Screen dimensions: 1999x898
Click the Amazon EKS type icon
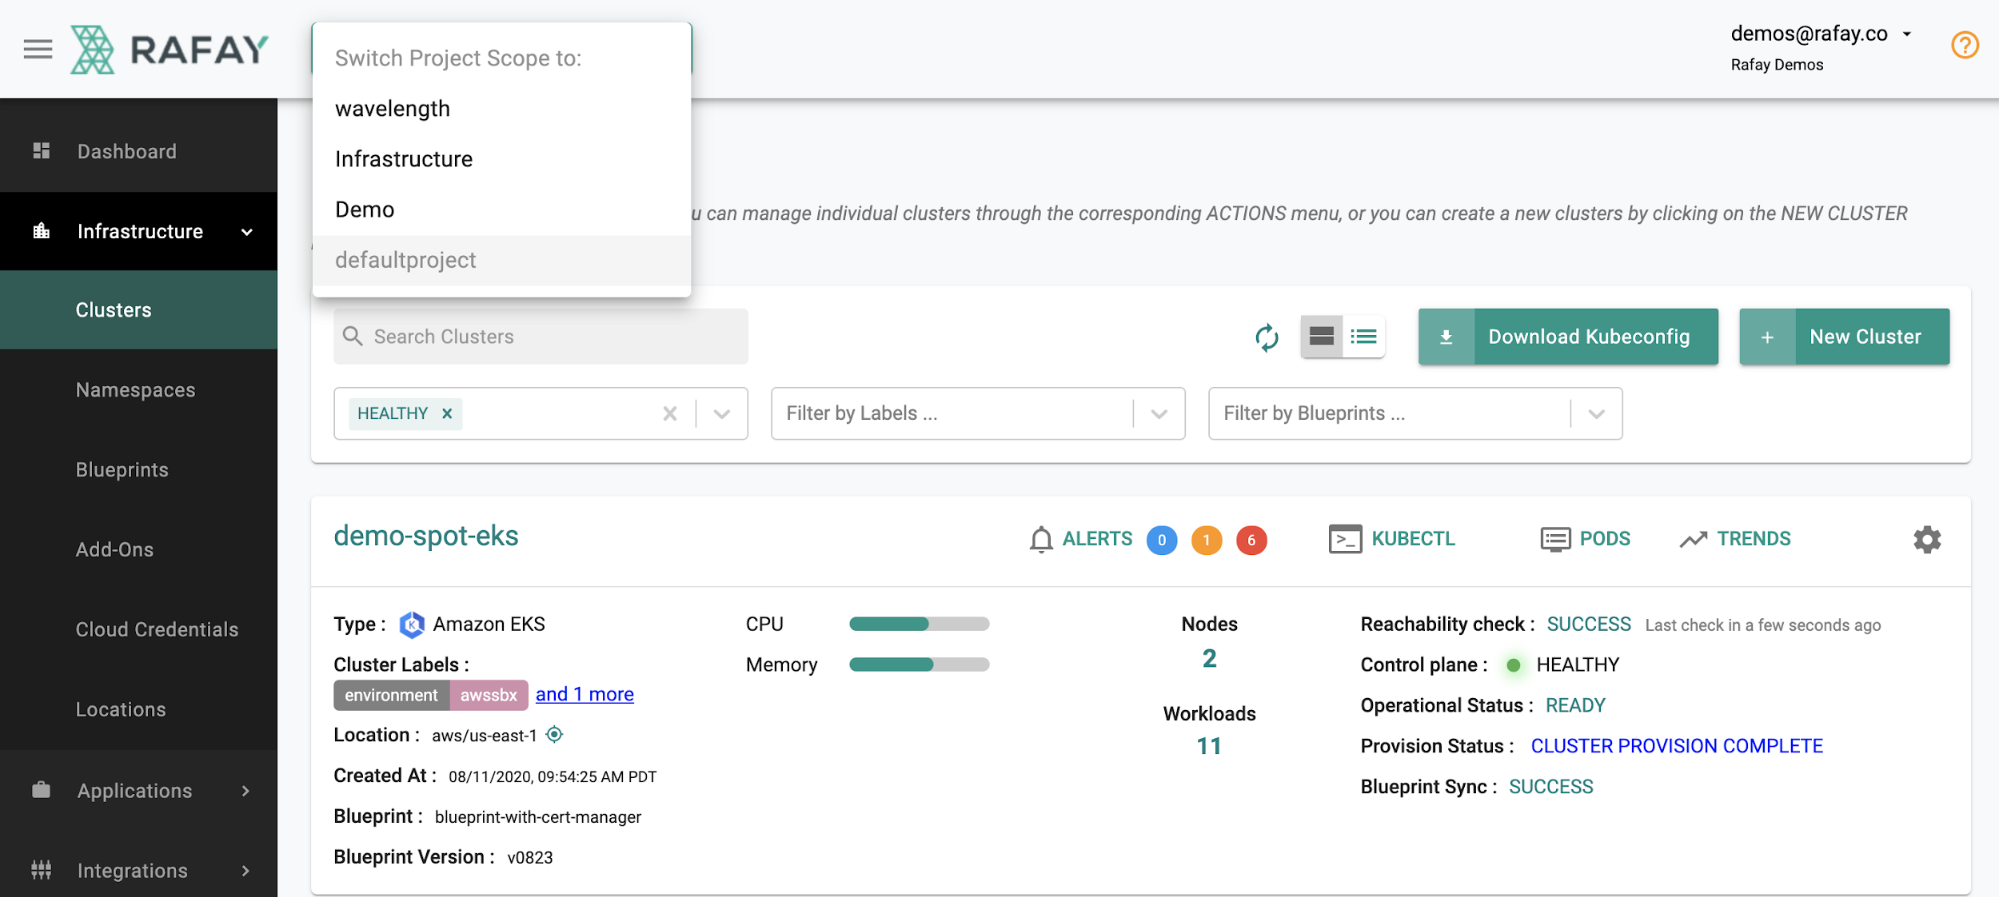coord(412,625)
